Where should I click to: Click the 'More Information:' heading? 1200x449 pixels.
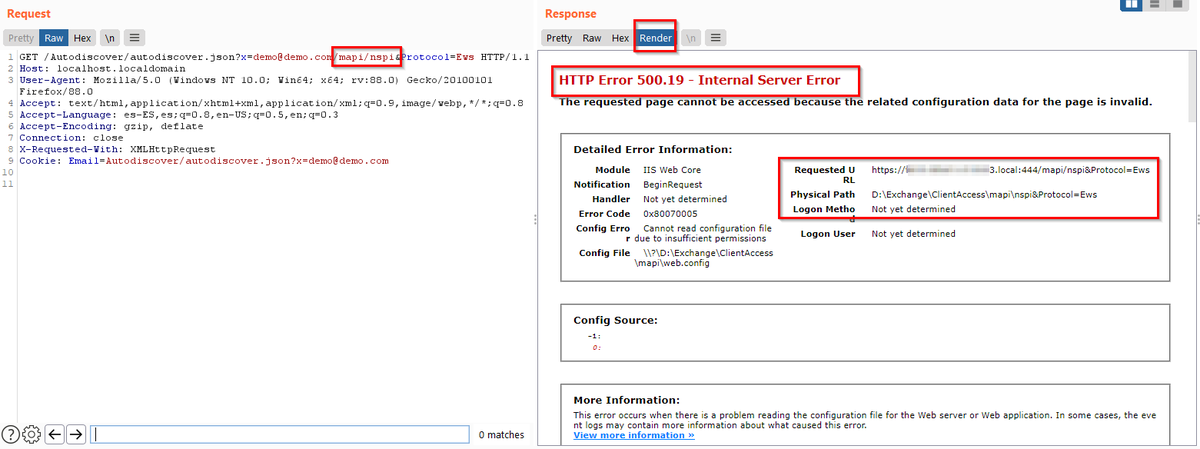626,399
